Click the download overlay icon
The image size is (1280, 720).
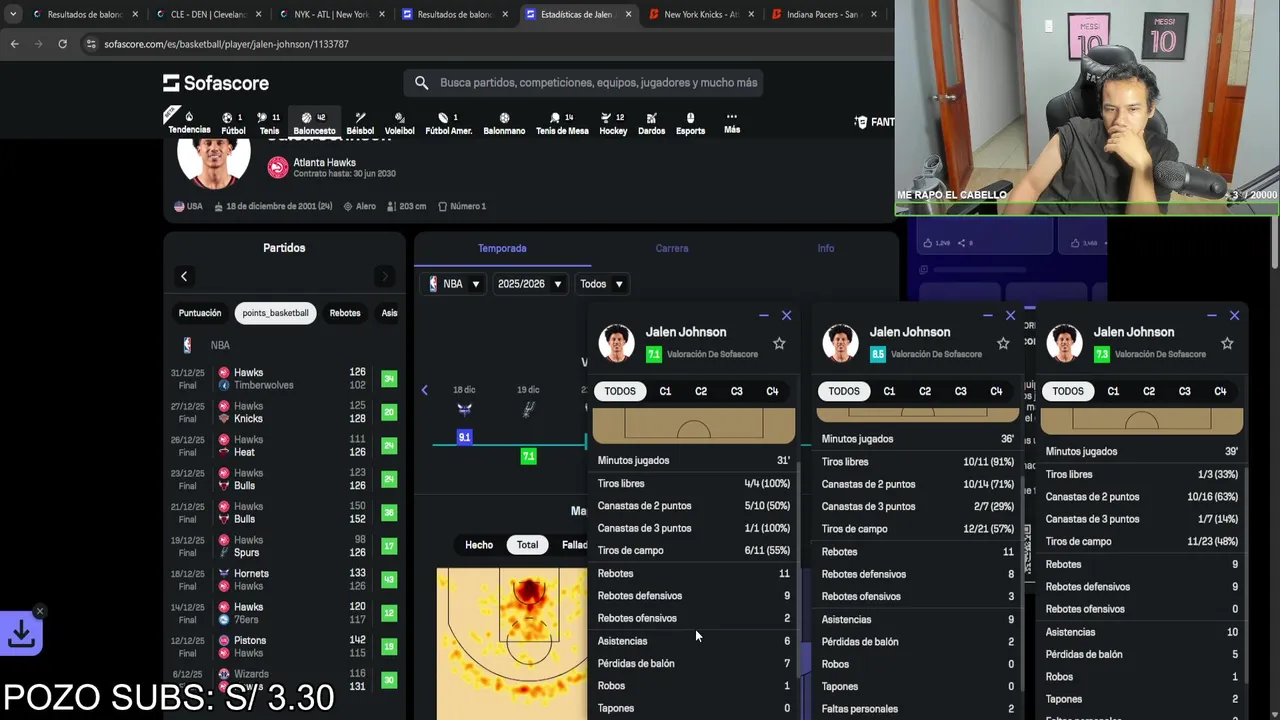point(21,634)
